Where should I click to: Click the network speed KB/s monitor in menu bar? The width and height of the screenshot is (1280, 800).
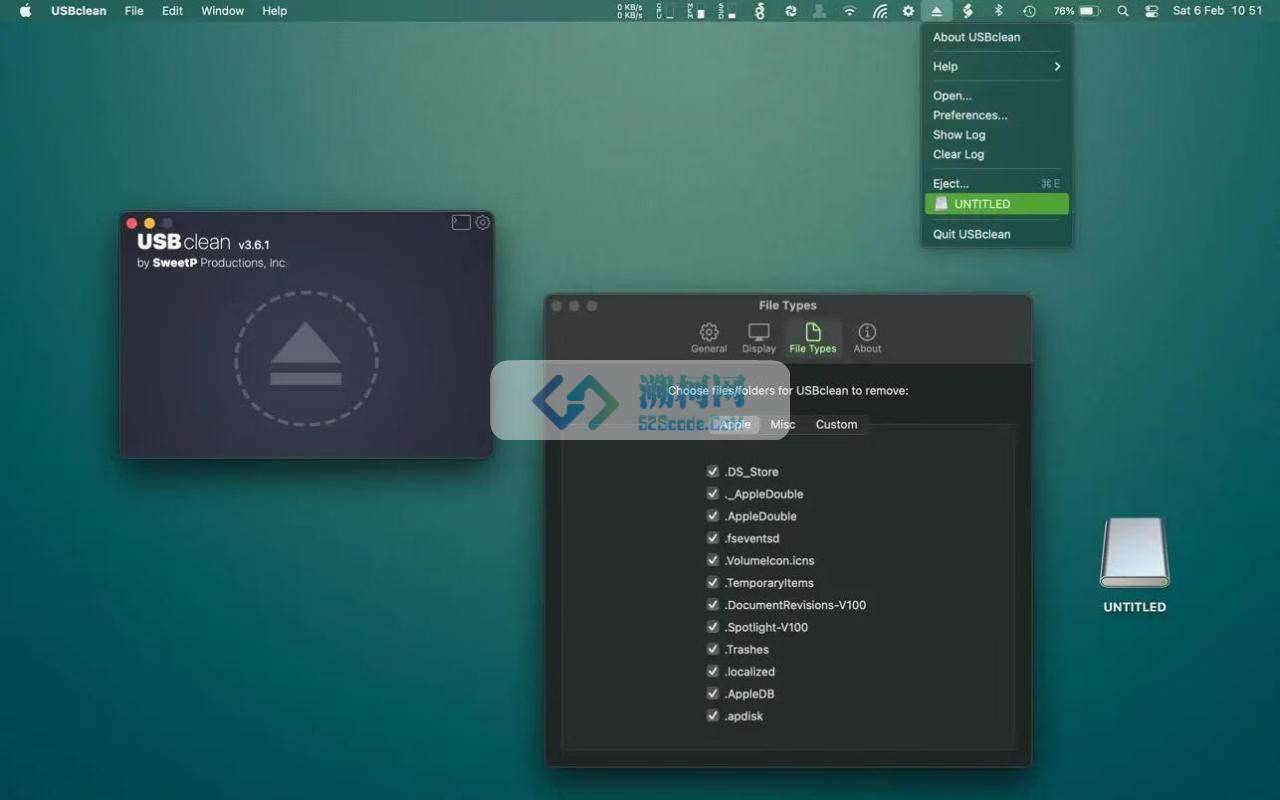630,11
